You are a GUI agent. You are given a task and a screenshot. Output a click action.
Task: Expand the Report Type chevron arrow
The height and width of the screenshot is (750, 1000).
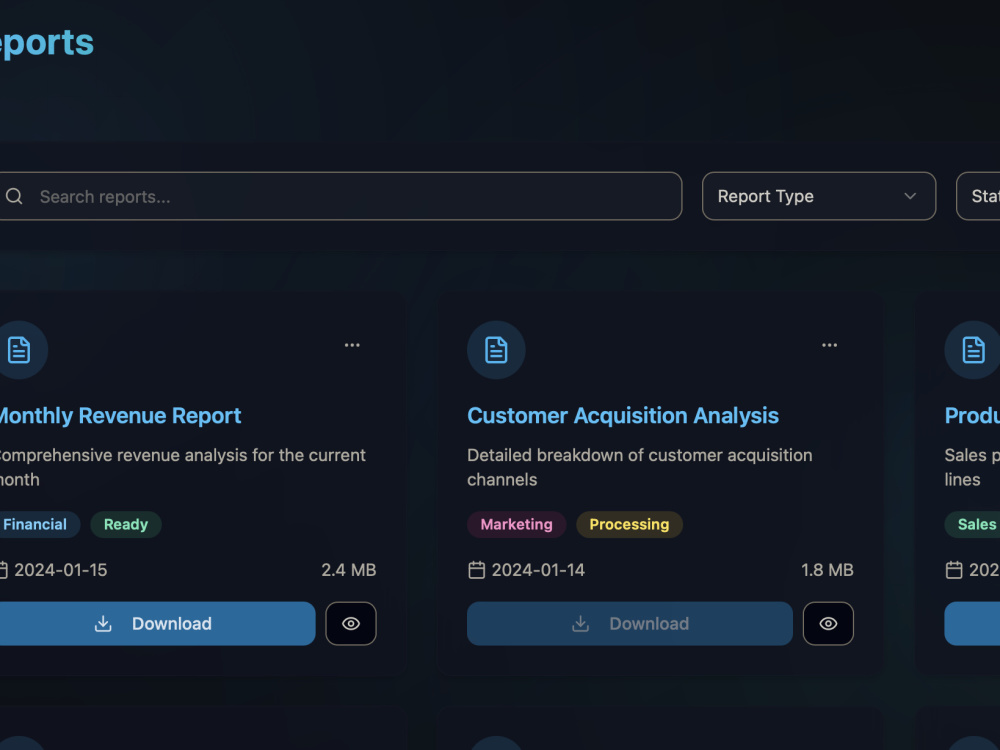click(910, 196)
